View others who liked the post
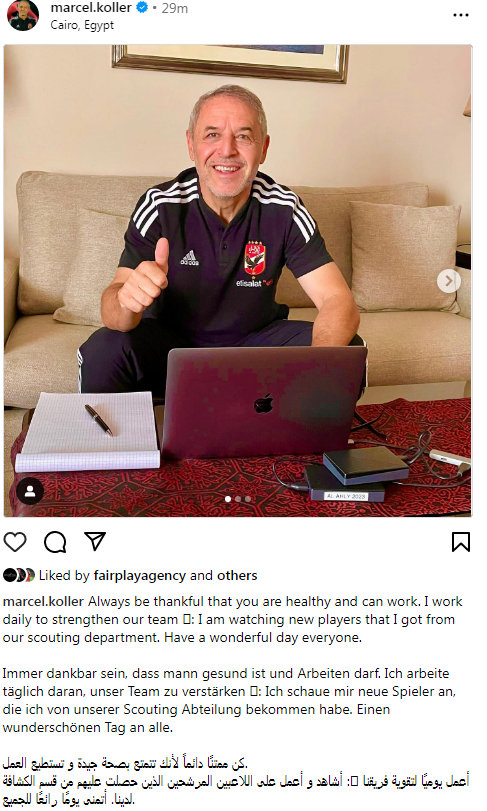Screen dimensions: 487x811 (x=237, y=575)
